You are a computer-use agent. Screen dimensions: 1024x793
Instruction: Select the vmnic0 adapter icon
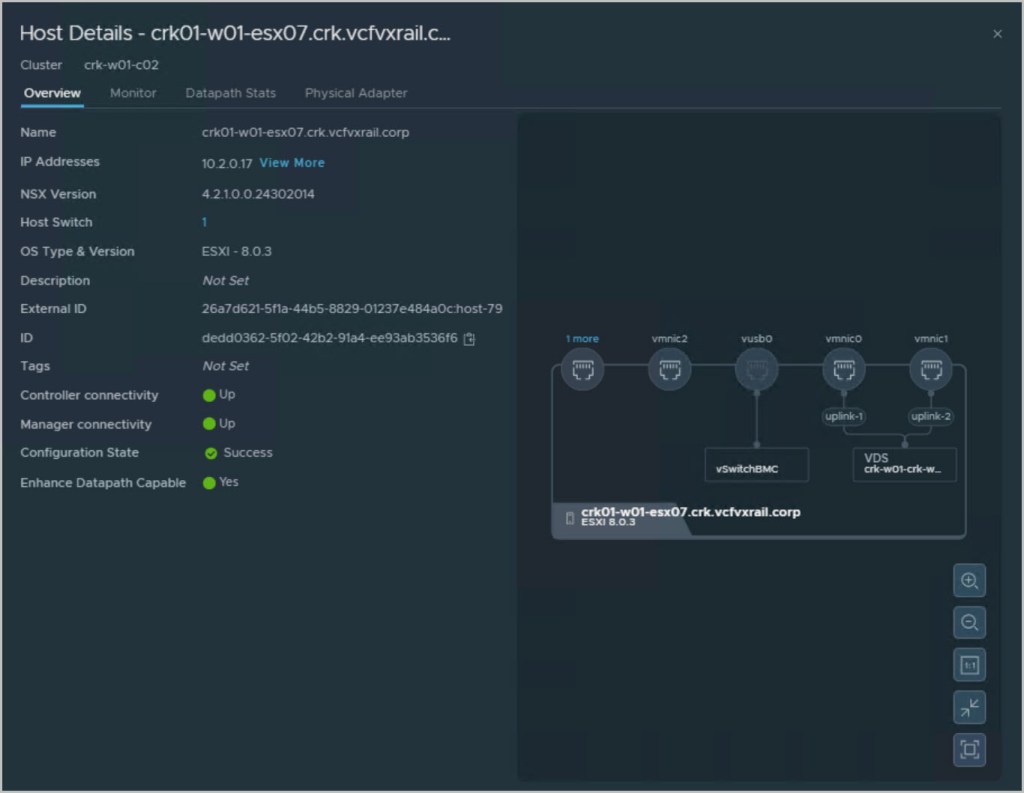click(843, 370)
